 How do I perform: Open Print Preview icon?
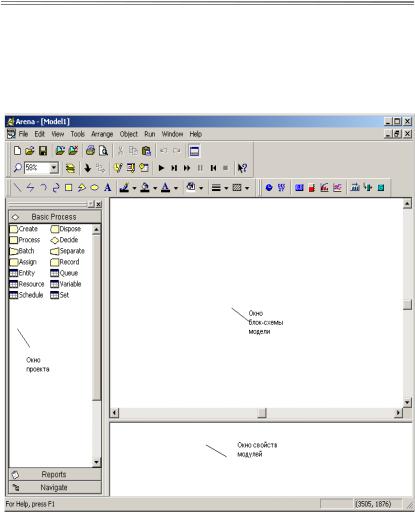click(104, 151)
